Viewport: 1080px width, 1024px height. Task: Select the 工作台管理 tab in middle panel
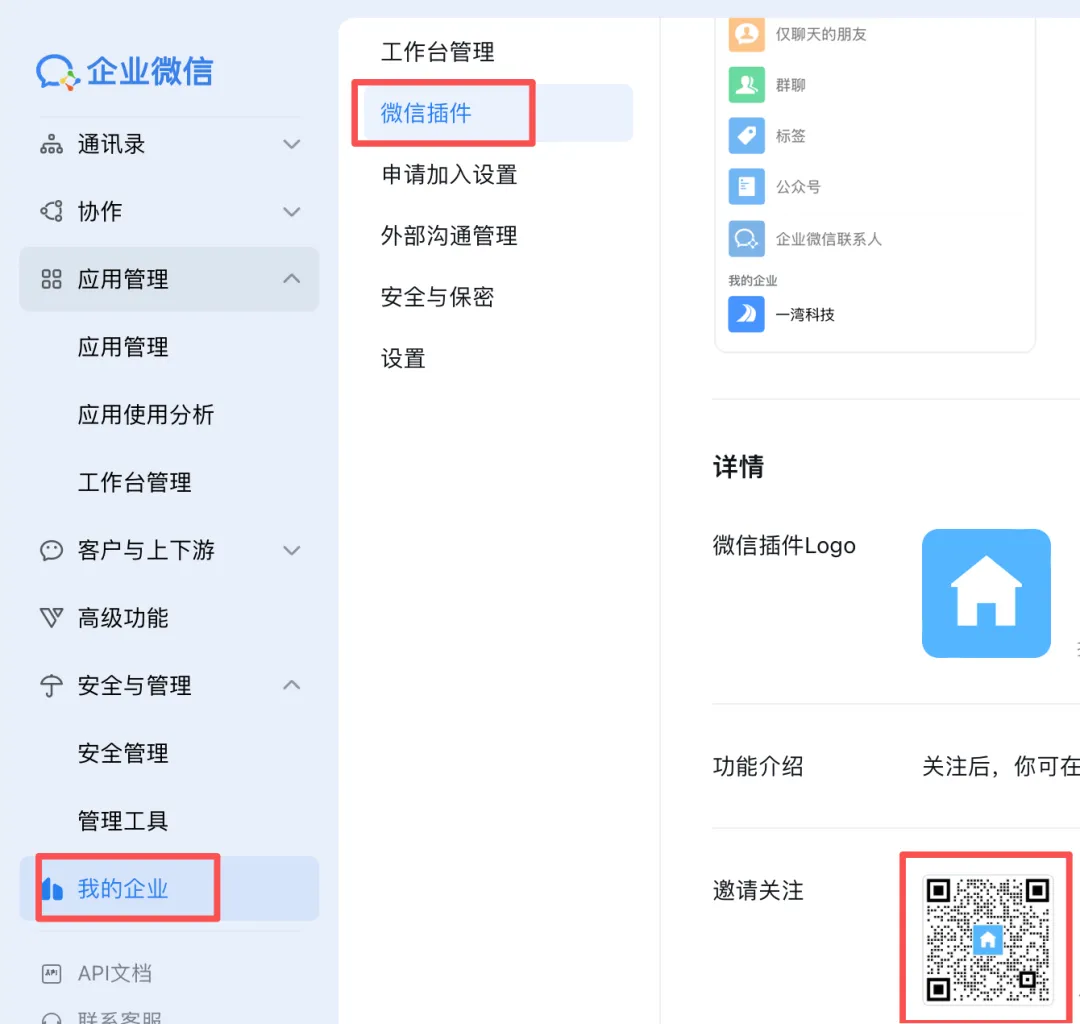(438, 52)
